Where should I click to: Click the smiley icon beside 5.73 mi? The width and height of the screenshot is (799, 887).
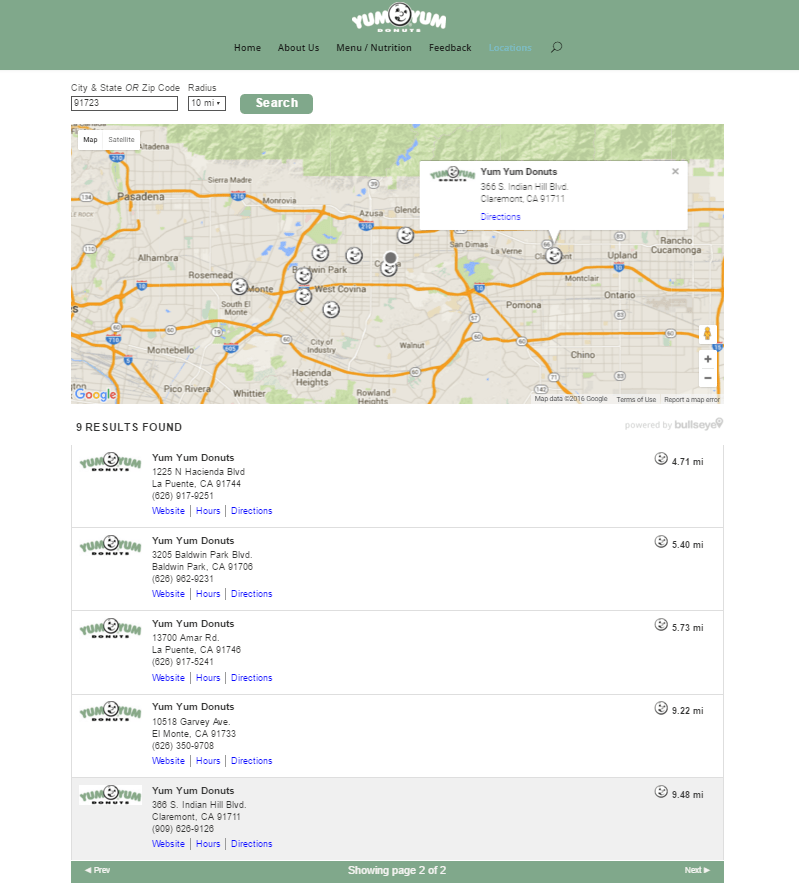661,625
